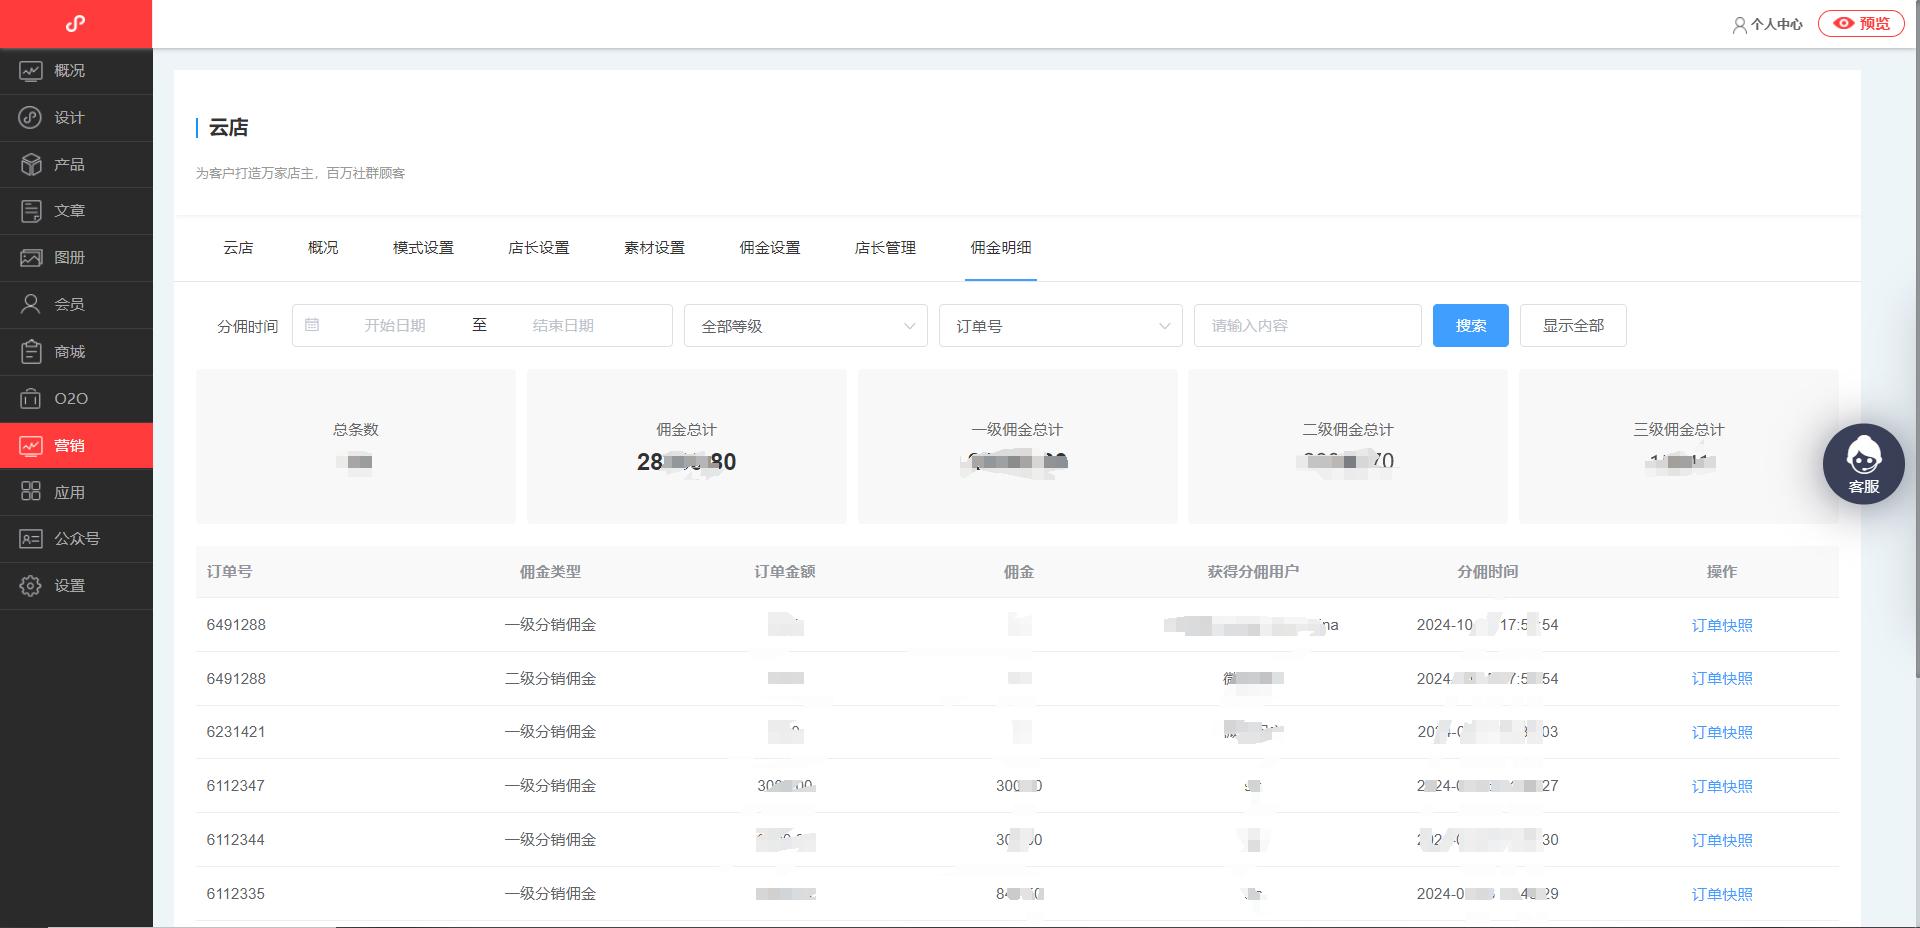Click 二级分销佣金 cell in order 6491288 row
The height and width of the screenshot is (928, 1920).
(550, 679)
